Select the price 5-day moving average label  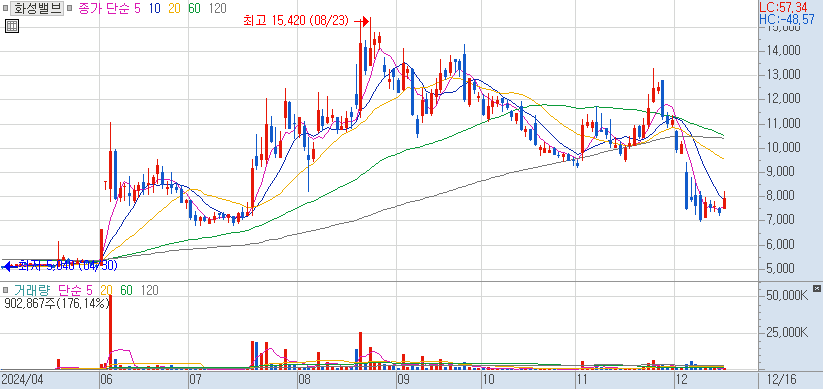coord(137,8)
